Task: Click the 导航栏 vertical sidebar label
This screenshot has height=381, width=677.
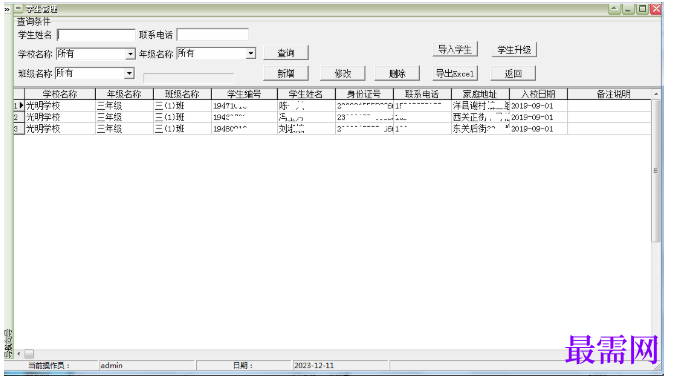Action: point(8,344)
